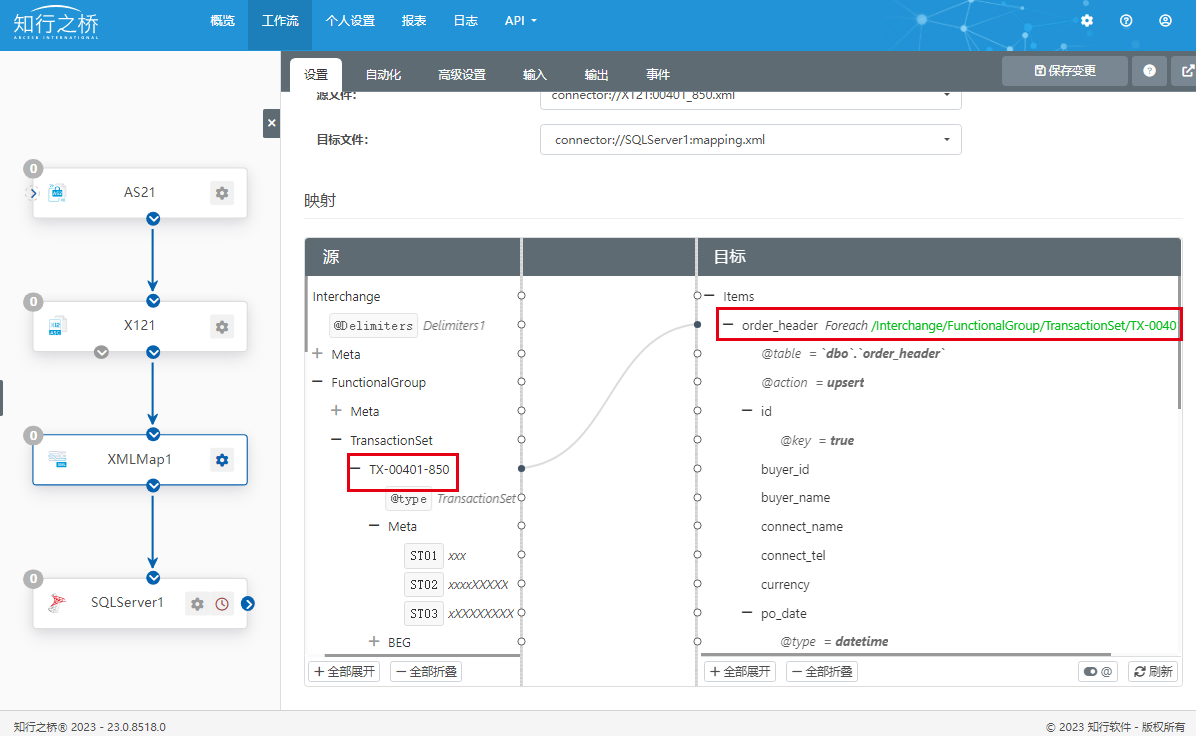Image resolution: width=1196 pixels, height=736 pixels.
Task: Click the mapping node dot of TX-00401-850
Action: click(x=522, y=468)
